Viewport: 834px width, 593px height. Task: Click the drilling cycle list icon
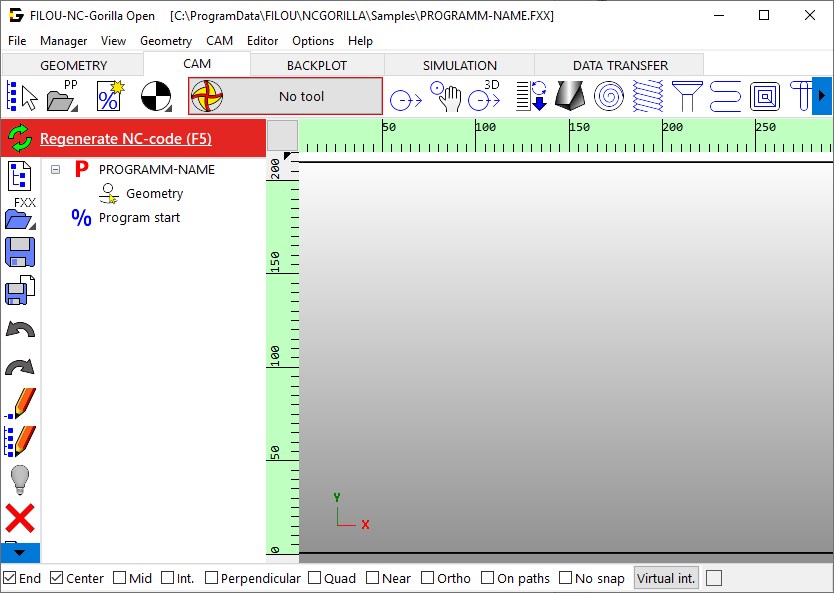click(532, 96)
